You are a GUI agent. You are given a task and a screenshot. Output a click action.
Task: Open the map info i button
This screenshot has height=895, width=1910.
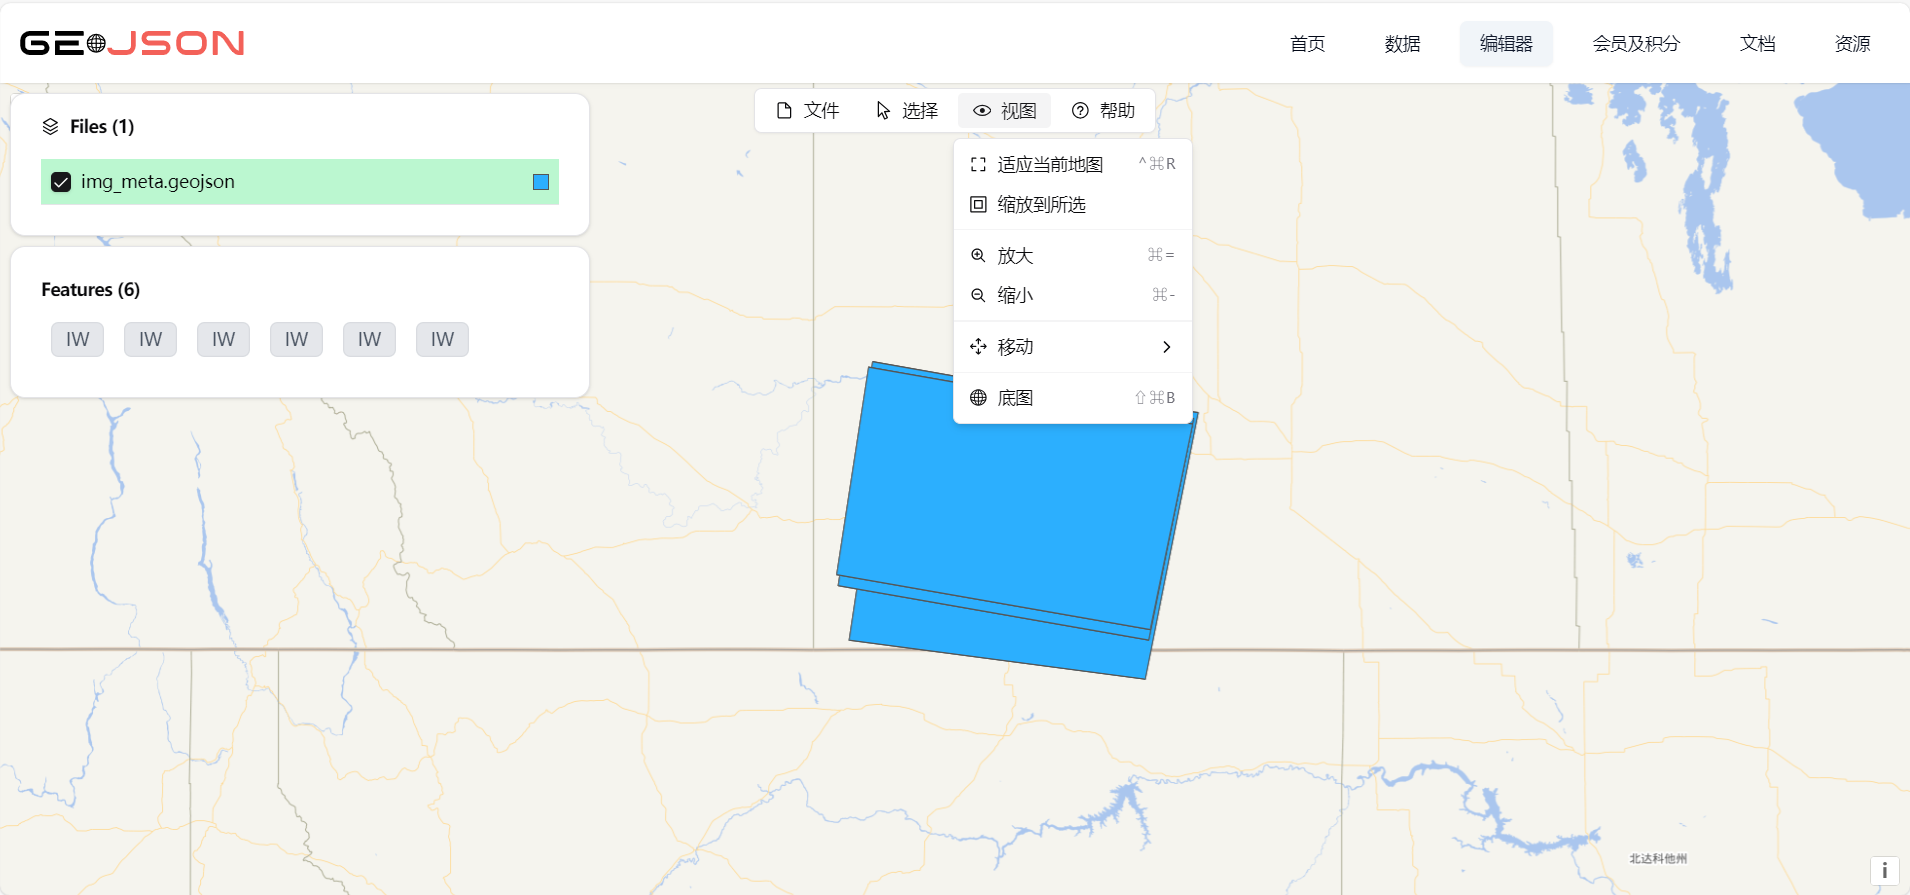pos(1884,871)
